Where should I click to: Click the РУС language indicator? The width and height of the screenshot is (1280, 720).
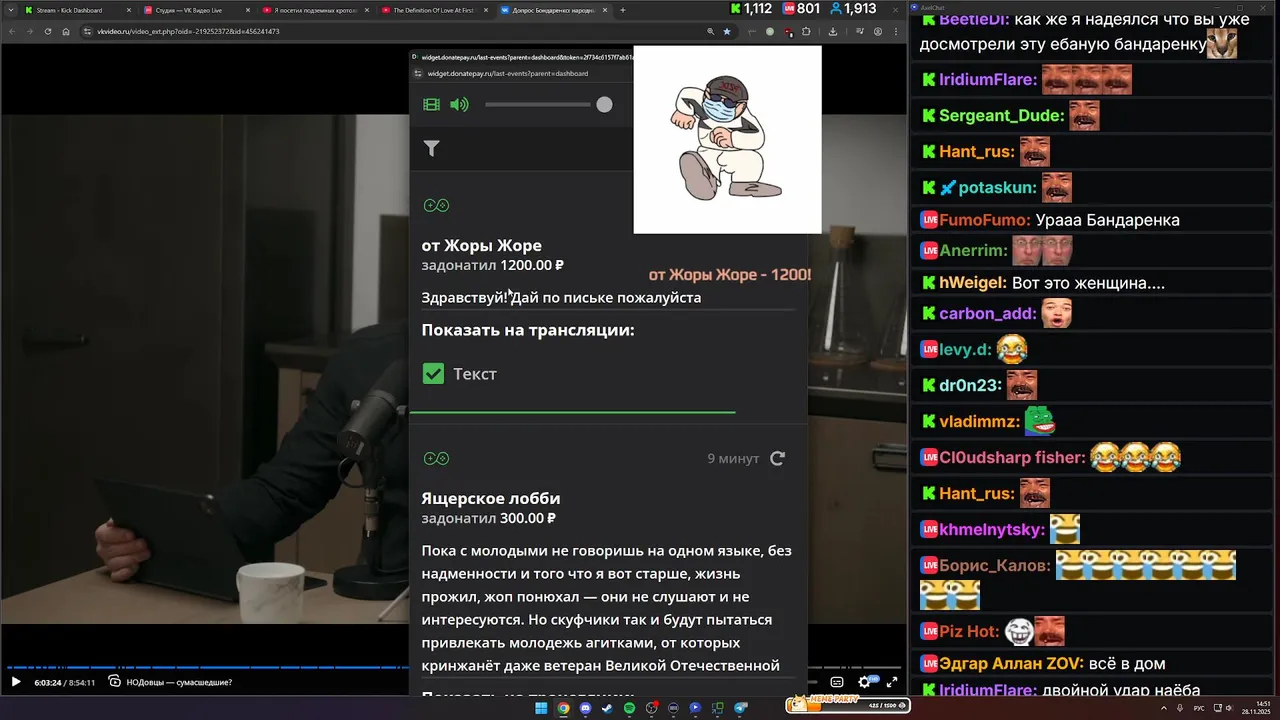pos(1199,708)
